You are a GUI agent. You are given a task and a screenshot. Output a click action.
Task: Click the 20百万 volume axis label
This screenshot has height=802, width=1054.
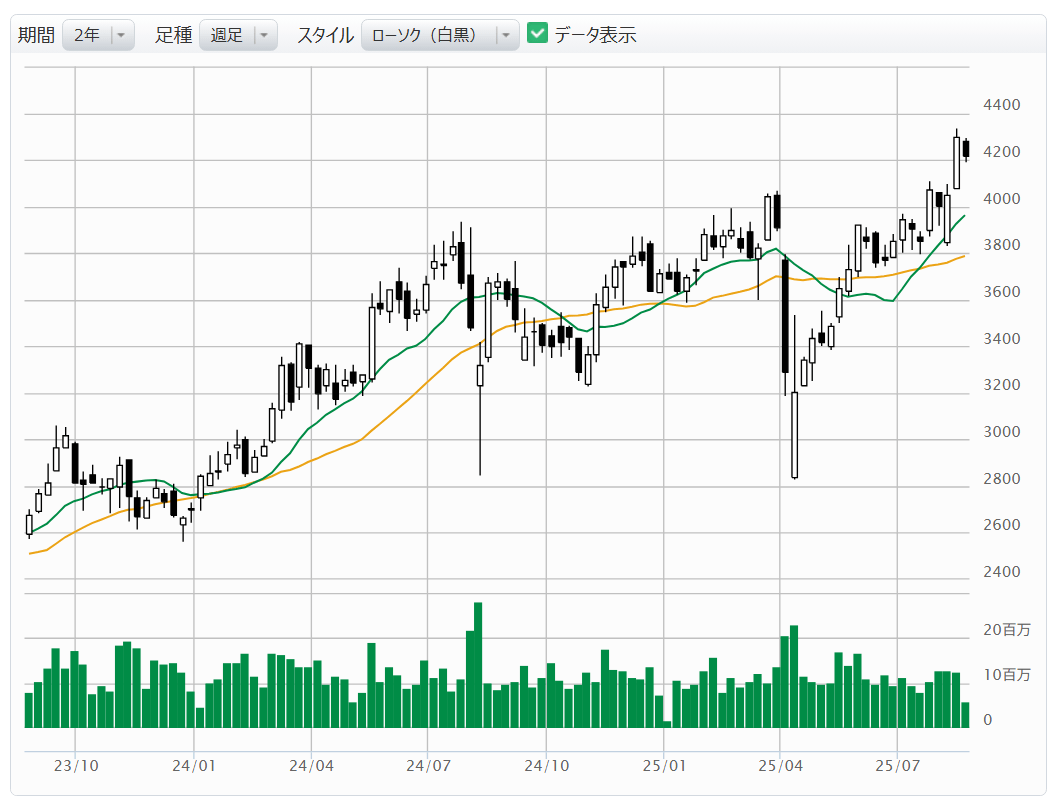click(1005, 630)
